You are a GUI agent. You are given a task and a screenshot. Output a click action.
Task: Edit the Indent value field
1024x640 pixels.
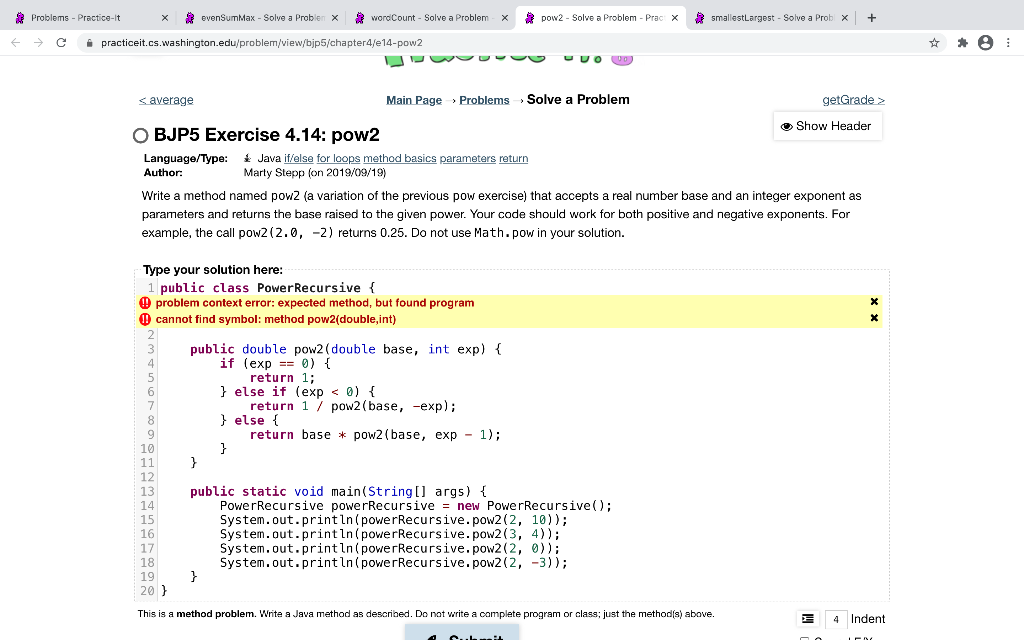tap(836, 619)
